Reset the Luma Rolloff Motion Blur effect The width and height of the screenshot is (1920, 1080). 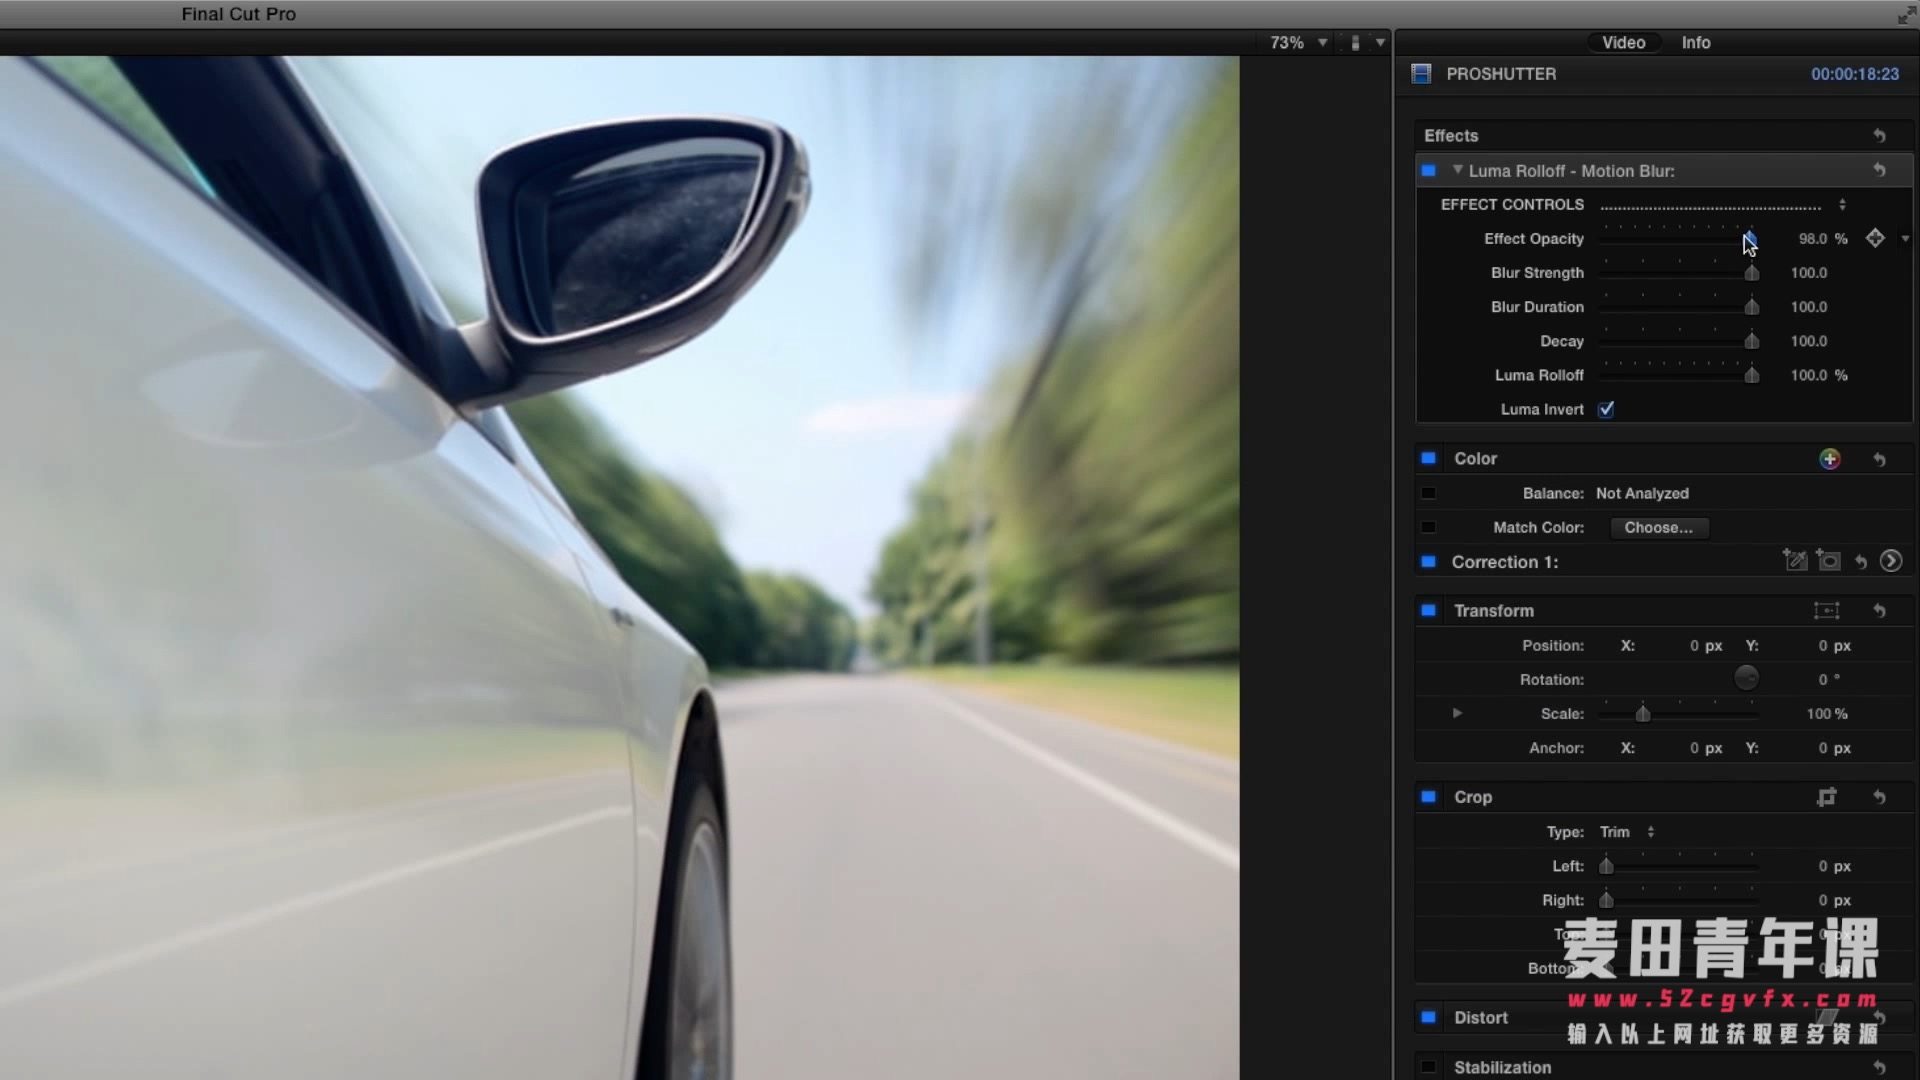click(x=1879, y=171)
